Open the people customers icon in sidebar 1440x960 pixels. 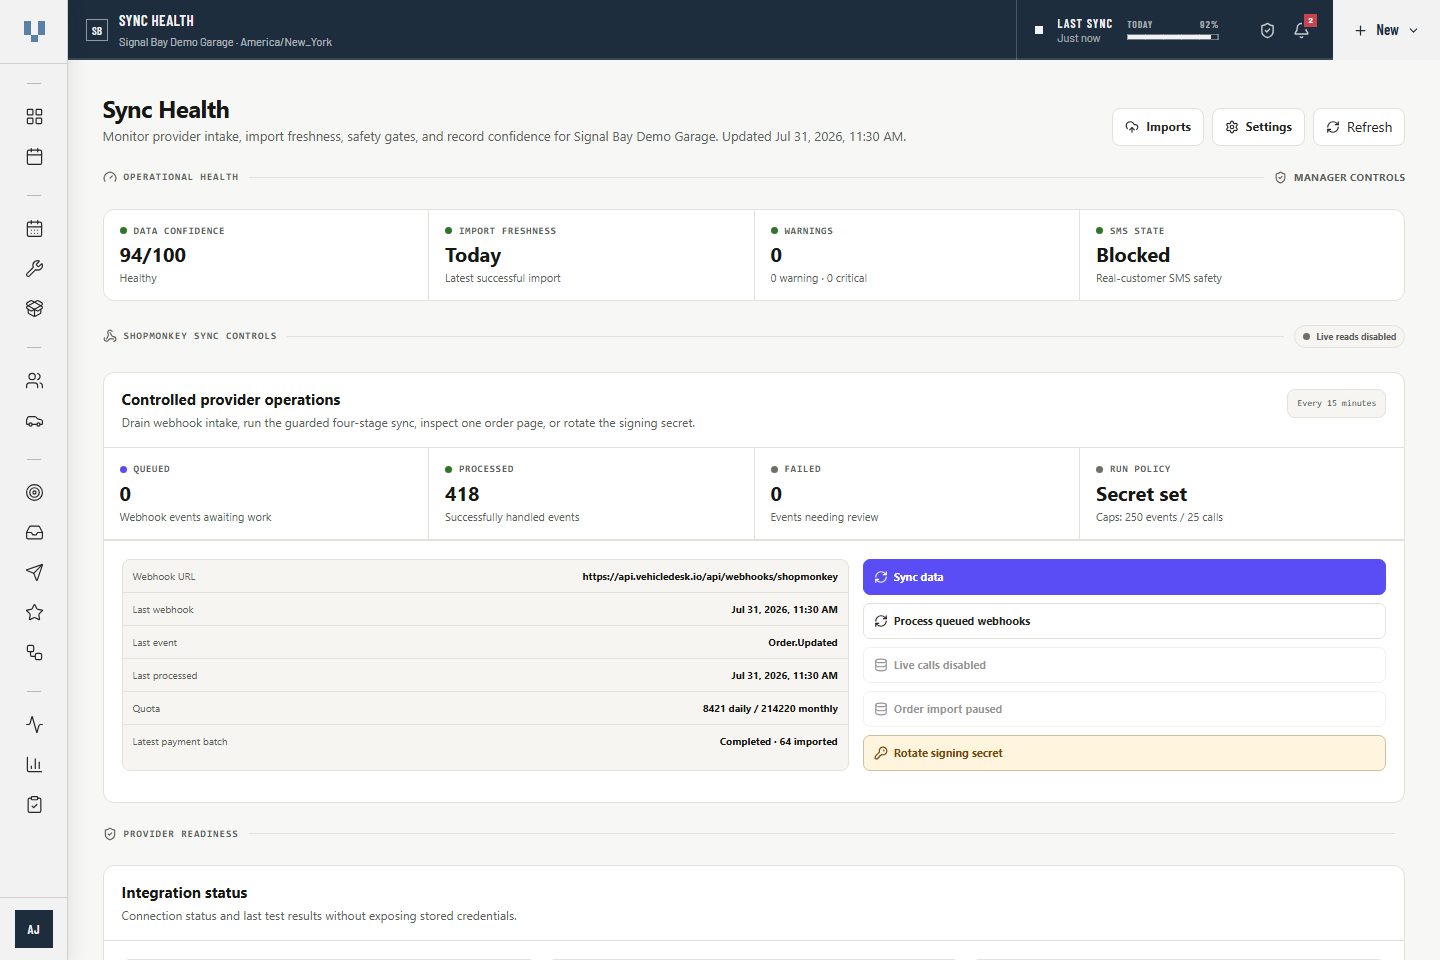(34, 381)
